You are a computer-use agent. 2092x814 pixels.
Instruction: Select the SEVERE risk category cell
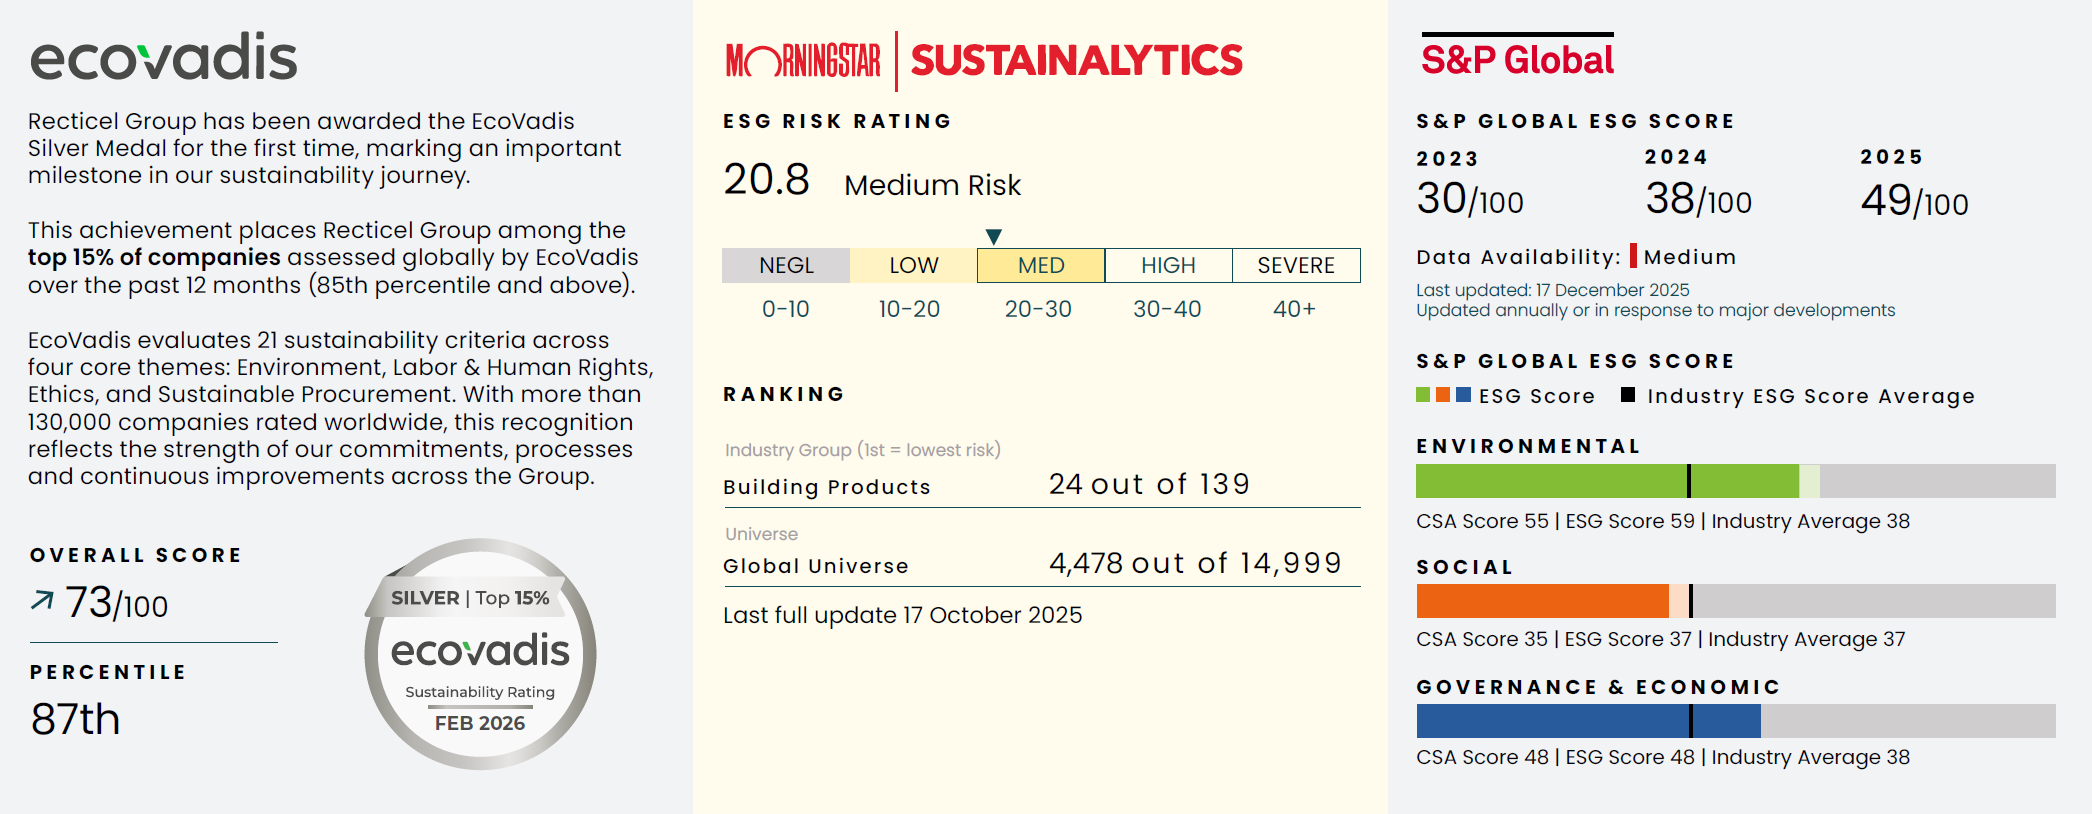click(1296, 266)
